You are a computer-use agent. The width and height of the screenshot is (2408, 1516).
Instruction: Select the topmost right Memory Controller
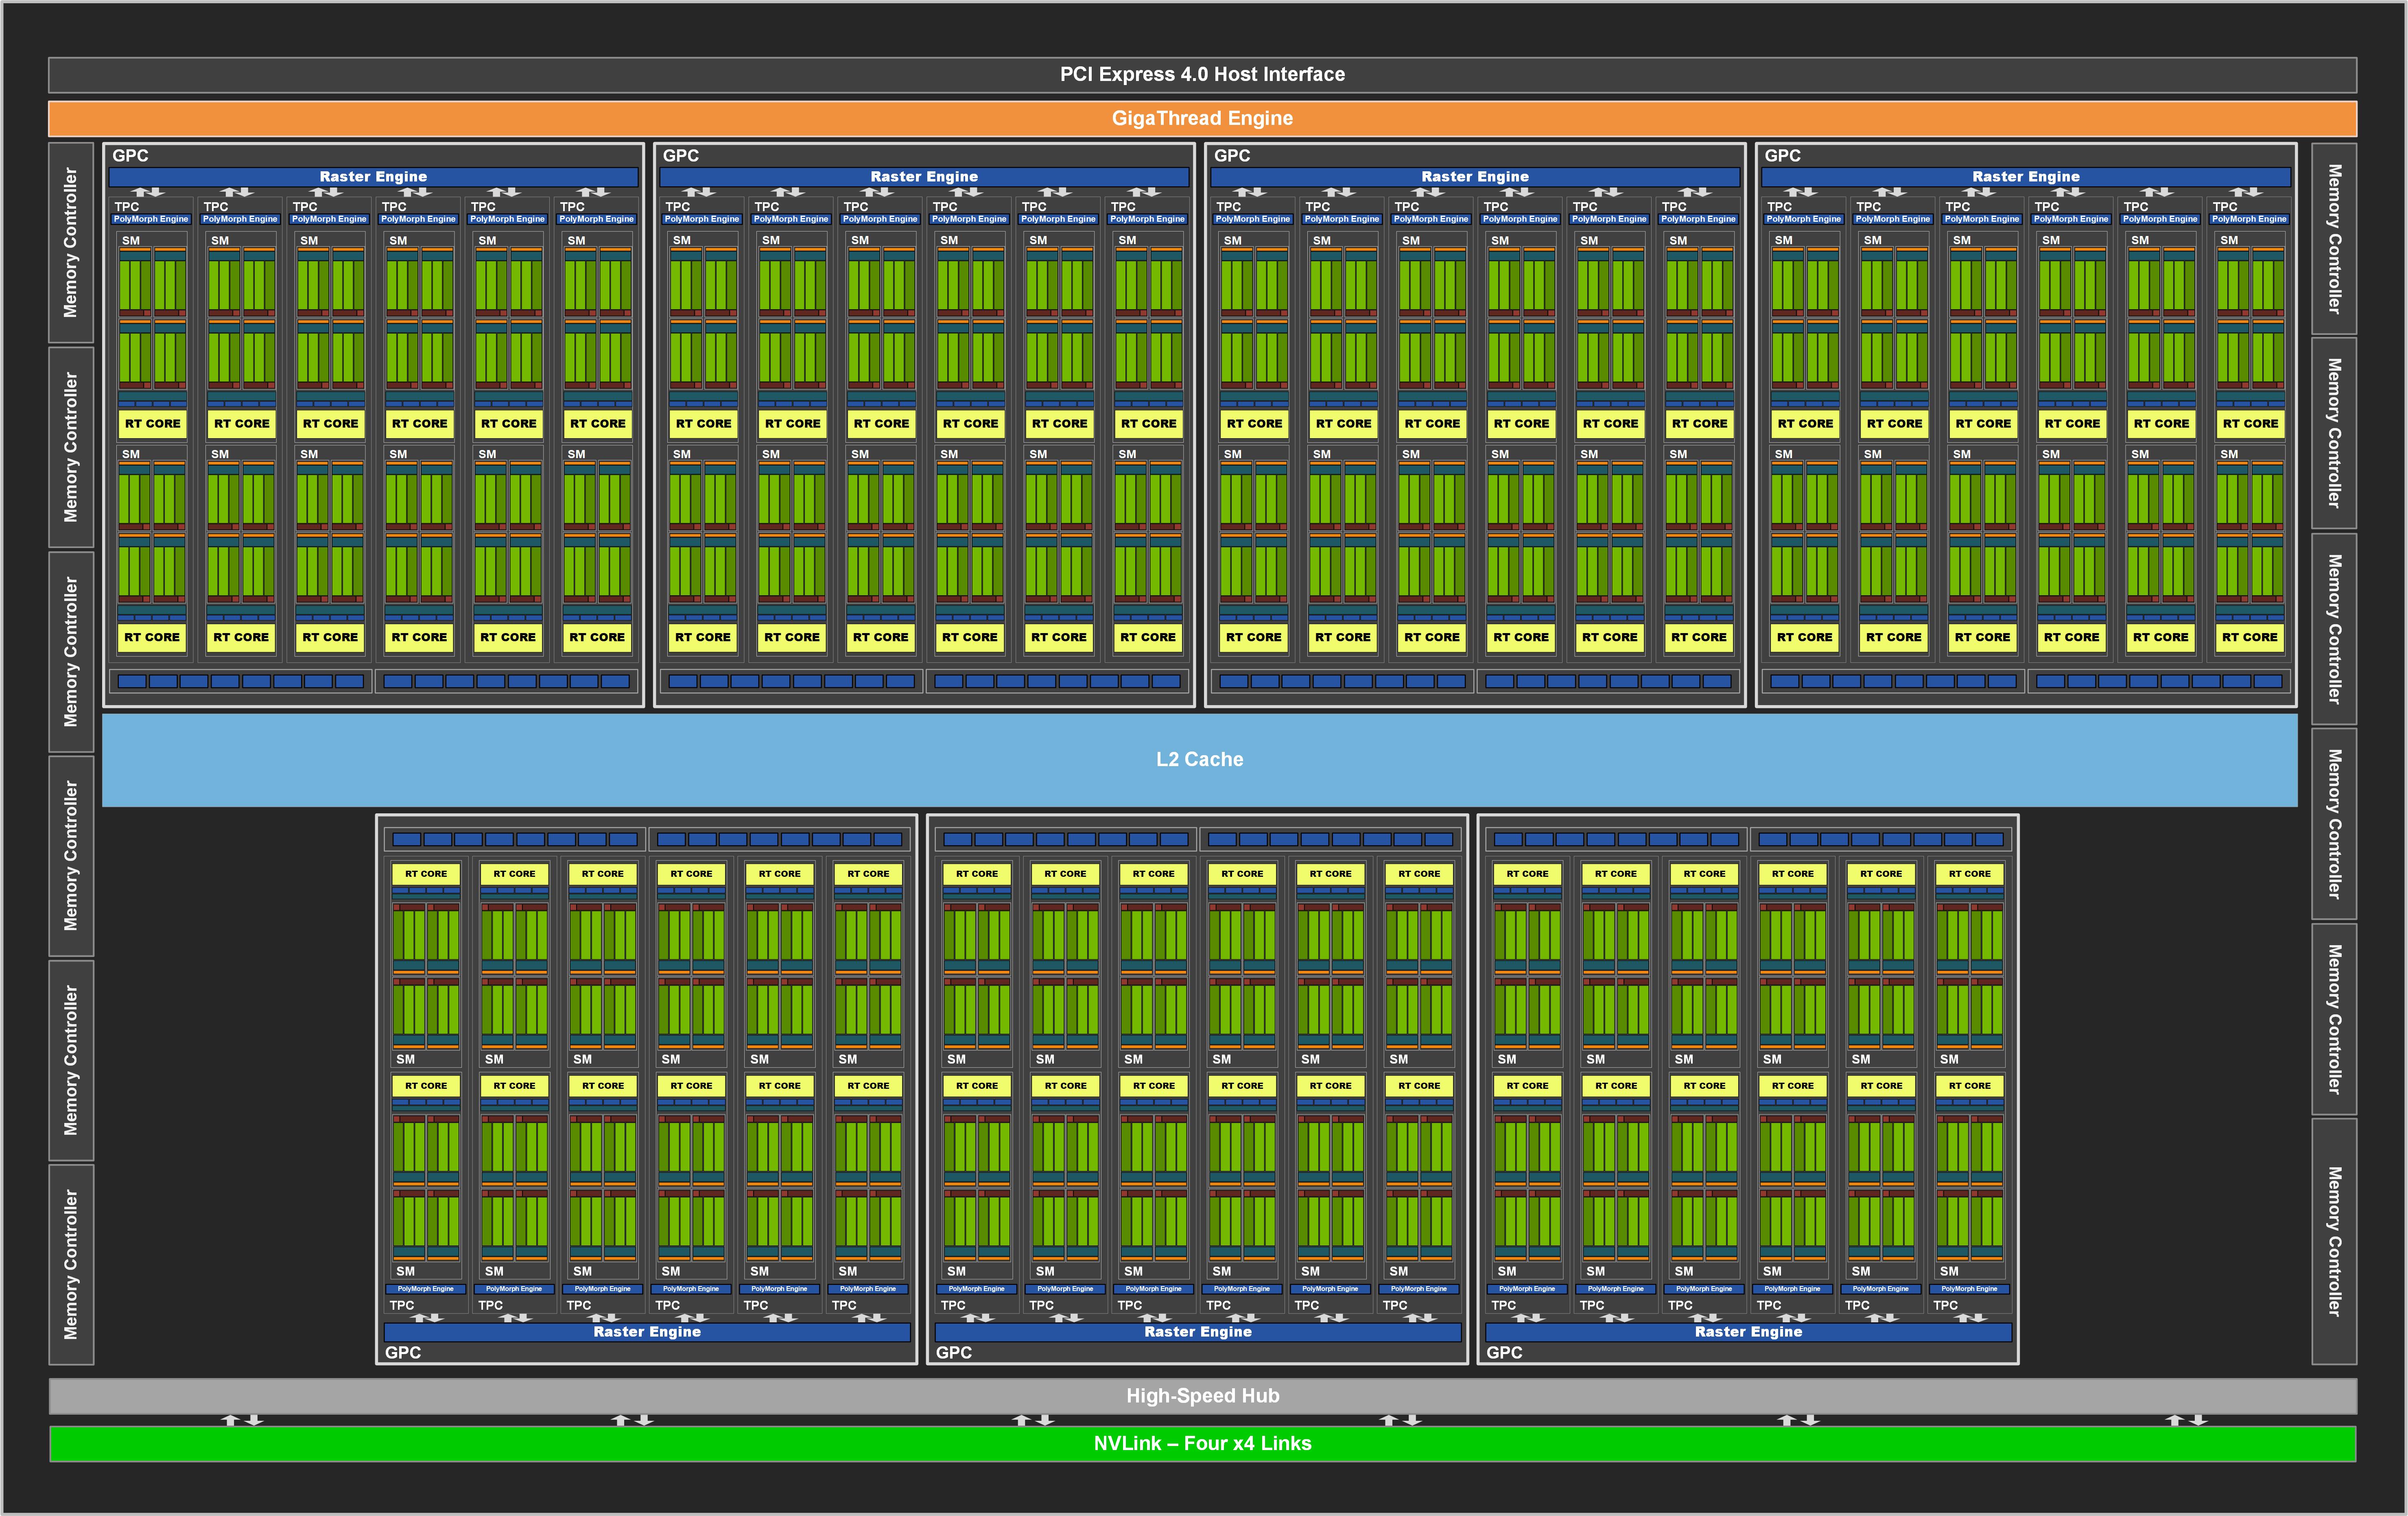coord(2334,239)
